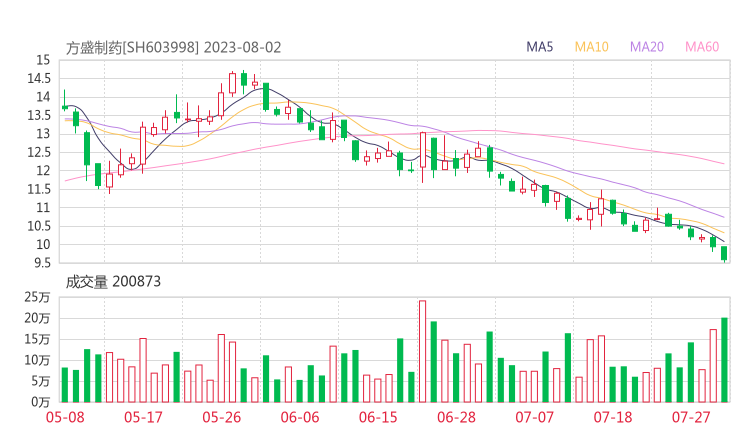Click the 9.5 price axis label
This screenshot has width=740, height=440.
pyautogui.click(x=42, y=263)
